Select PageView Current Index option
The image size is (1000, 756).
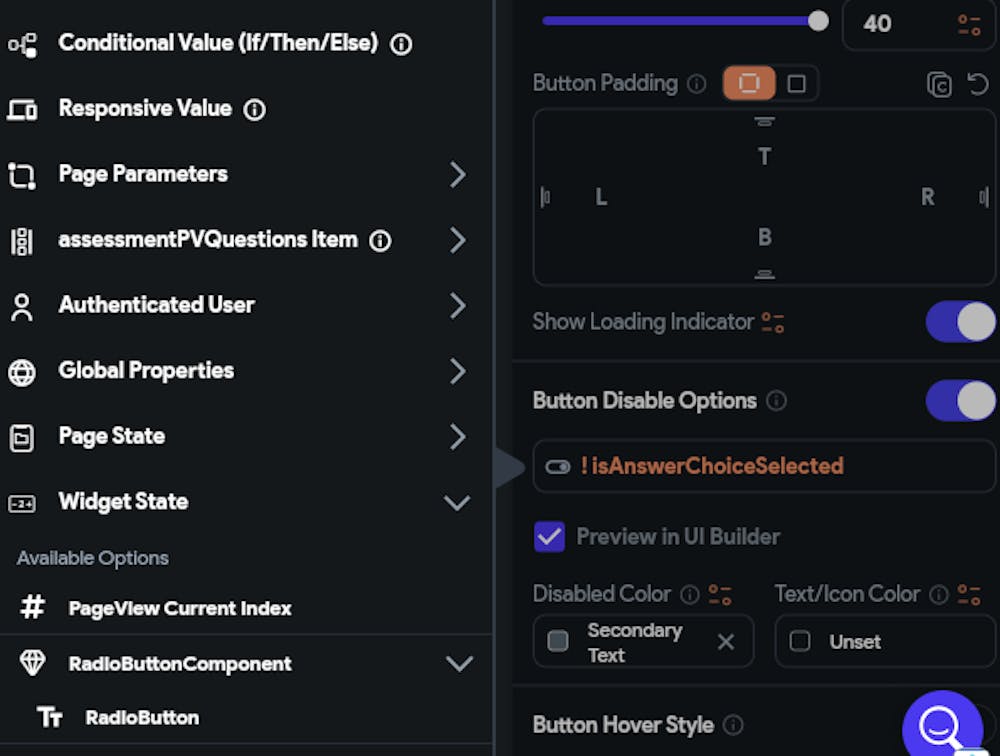[180, 608]
